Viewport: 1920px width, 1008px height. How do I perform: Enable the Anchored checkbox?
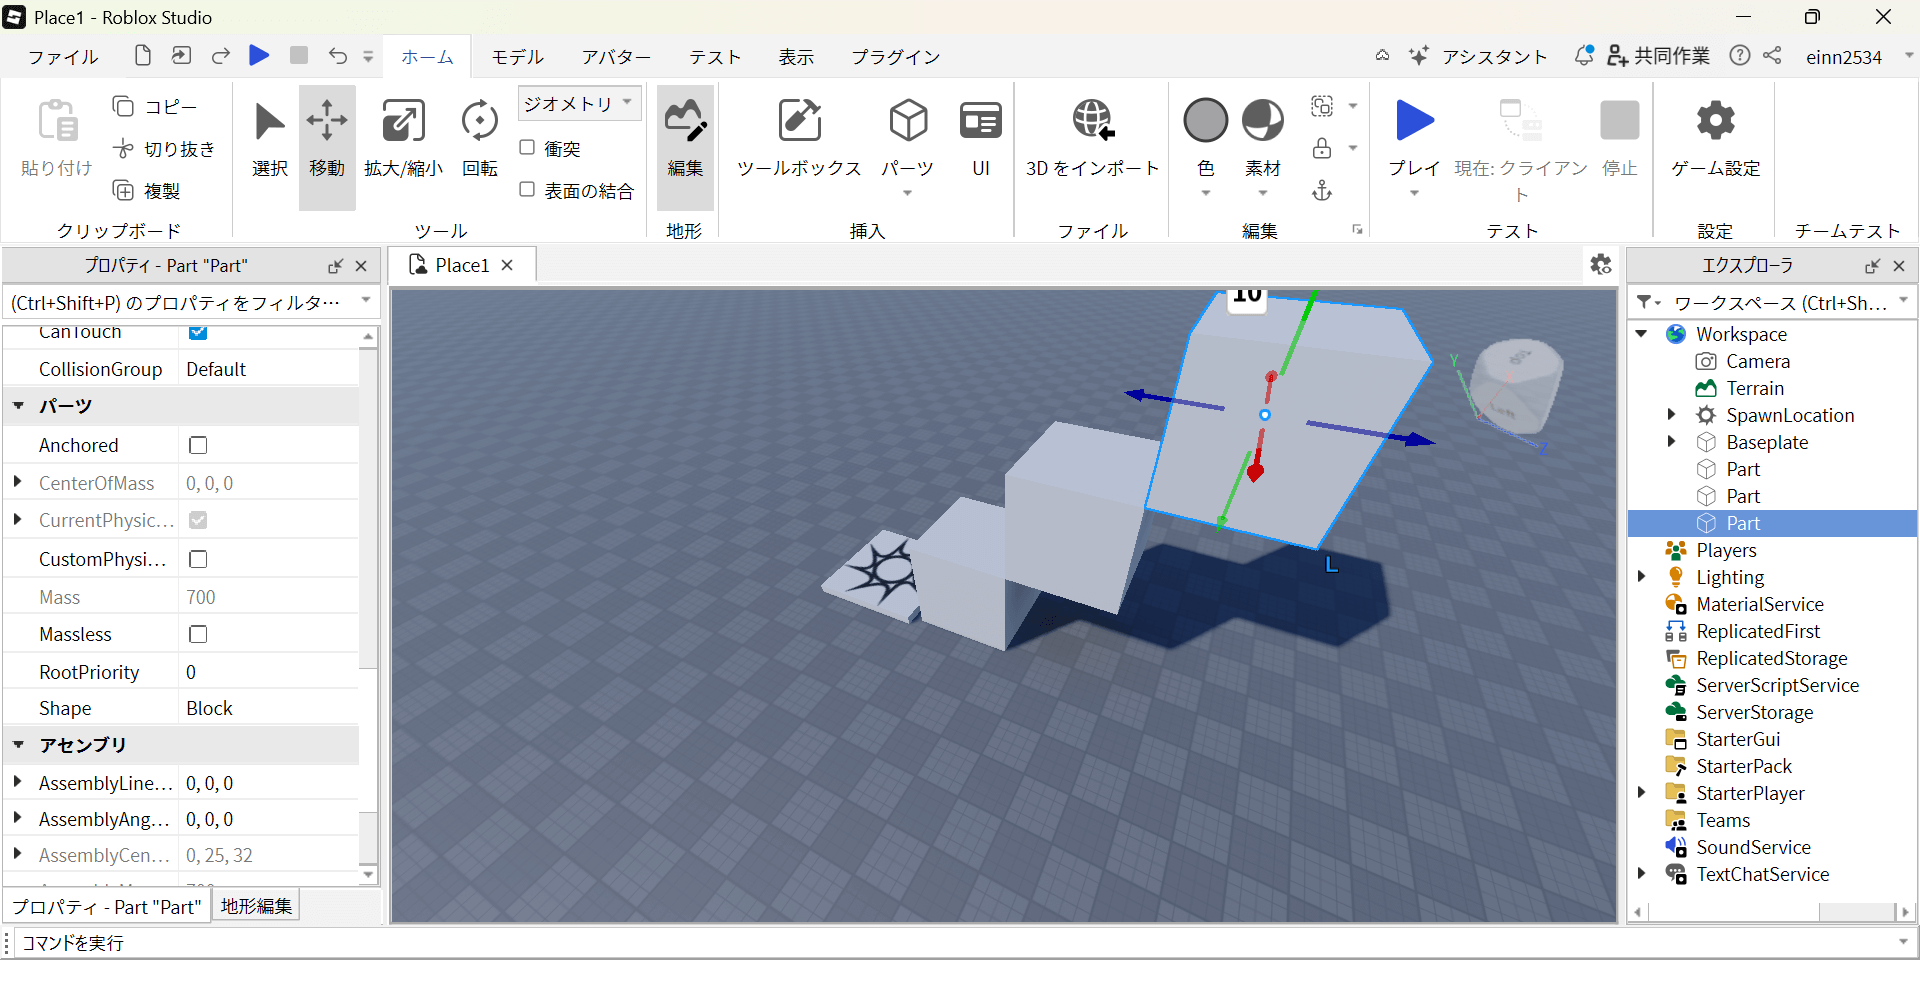click(x=198, y=445)
